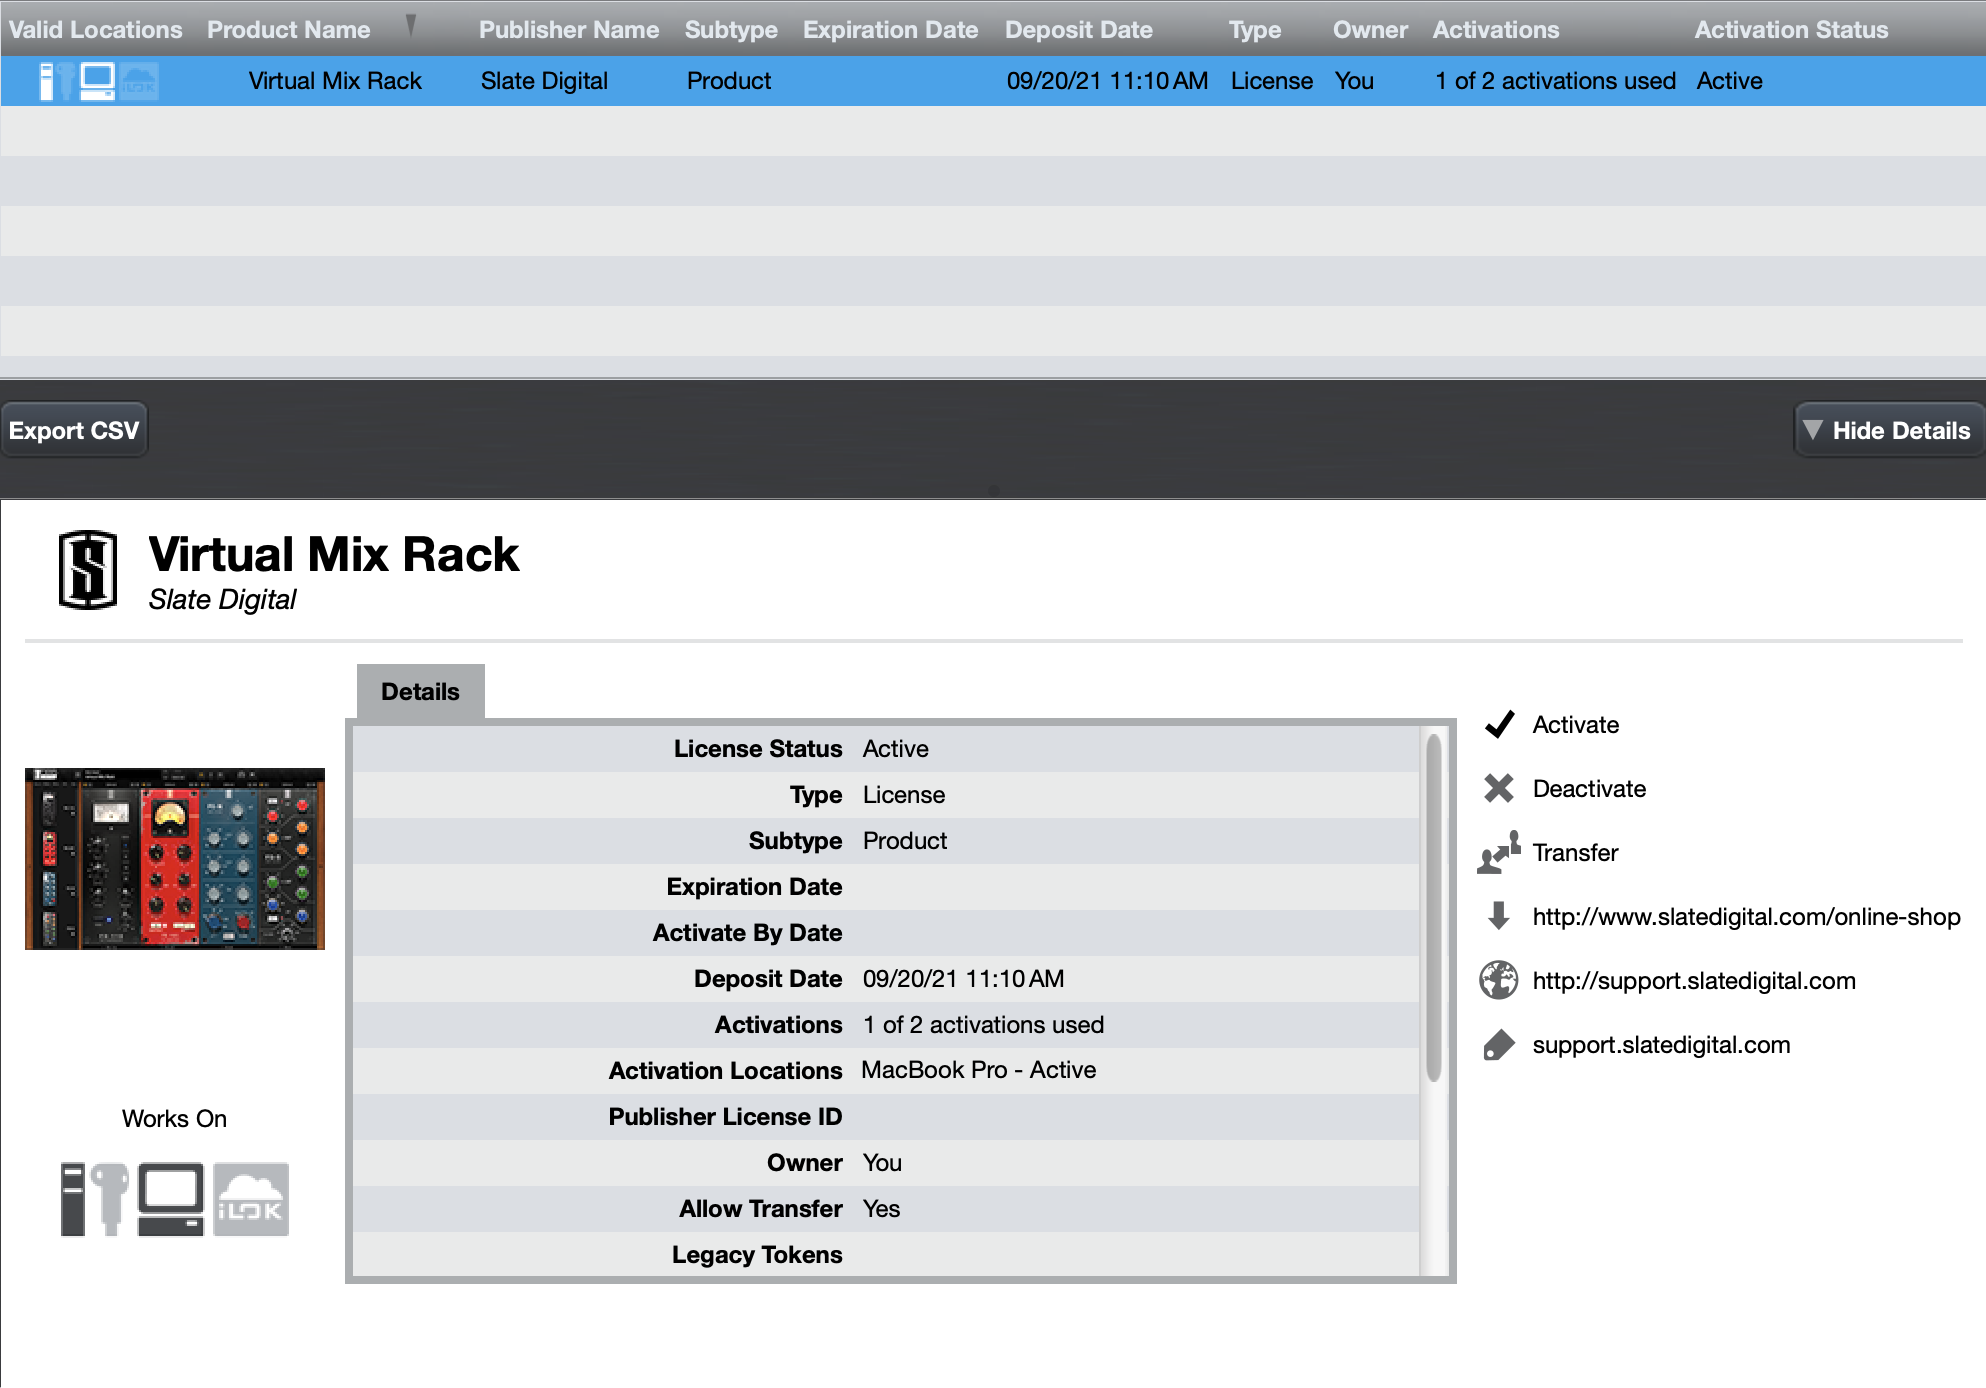Click the download arrow icon for online shop

(1499, 915)
